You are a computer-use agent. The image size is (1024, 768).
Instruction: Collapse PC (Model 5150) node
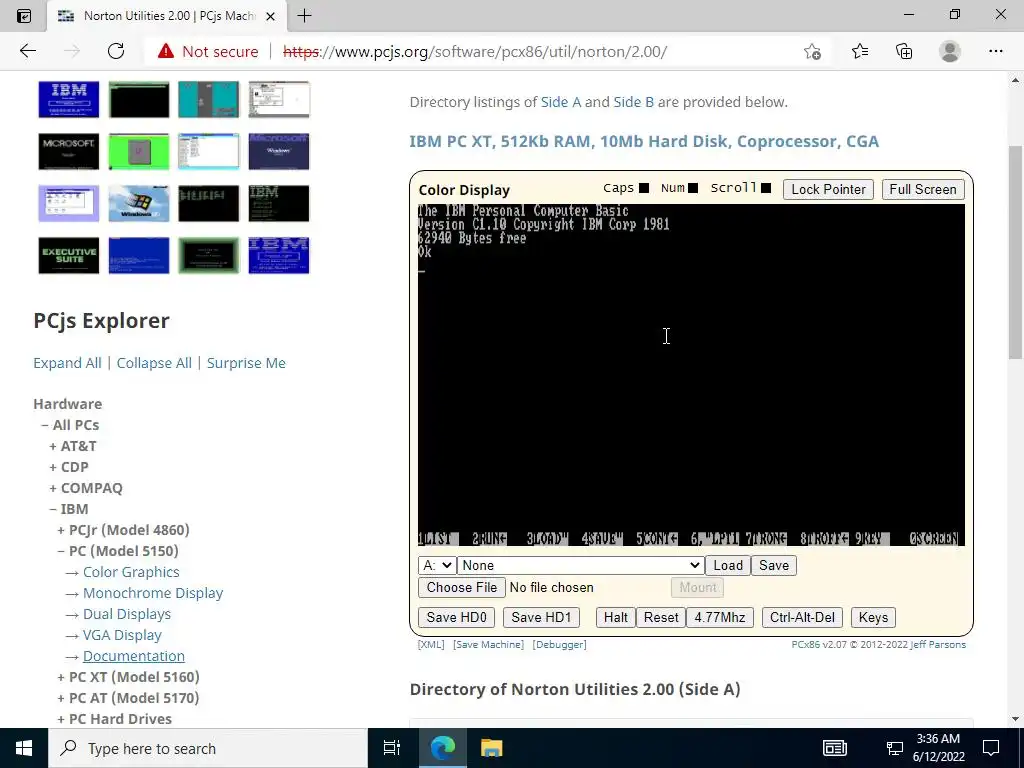(x=61, y=551)
